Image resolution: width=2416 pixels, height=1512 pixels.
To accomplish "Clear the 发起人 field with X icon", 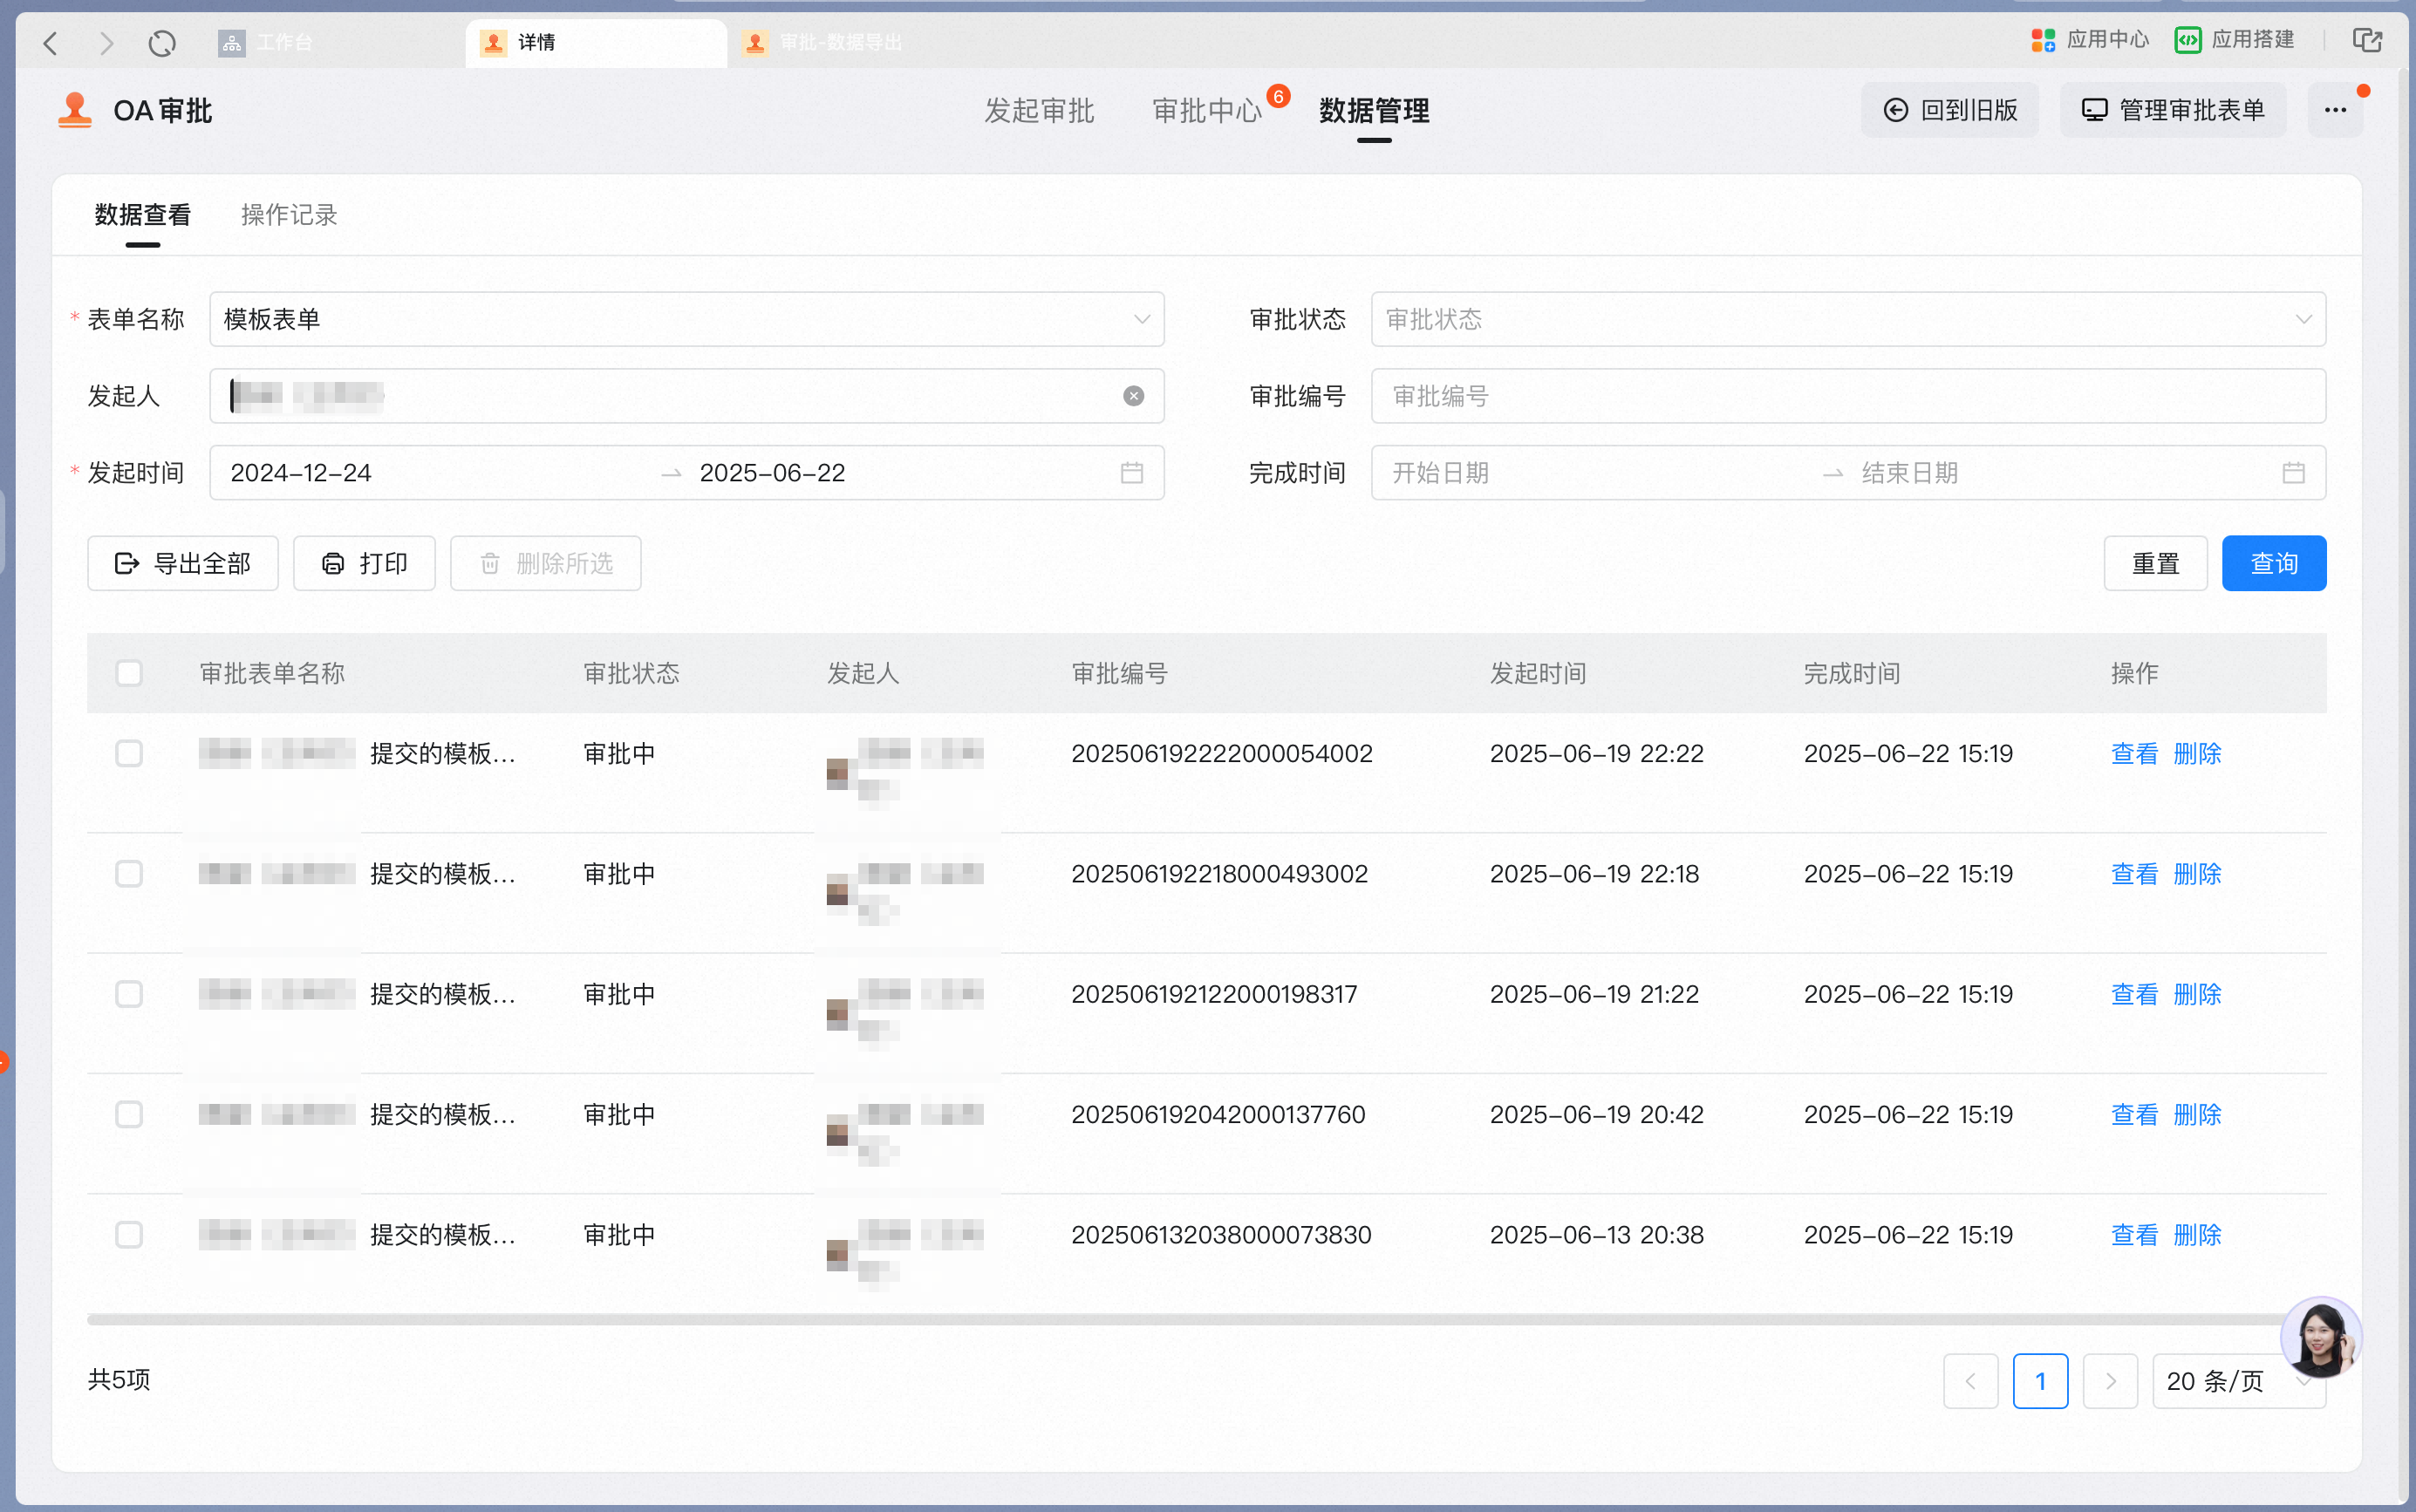I will point(1133,396).
